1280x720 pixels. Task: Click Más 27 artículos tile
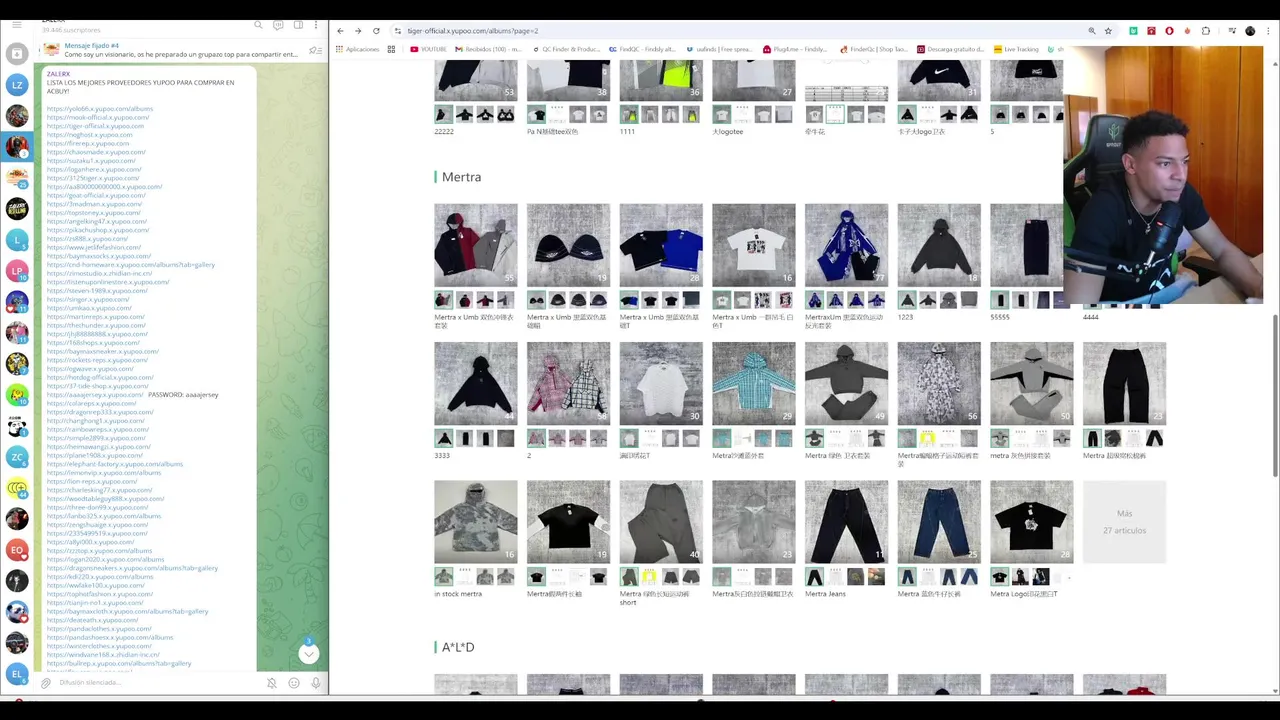[1124, 521]
